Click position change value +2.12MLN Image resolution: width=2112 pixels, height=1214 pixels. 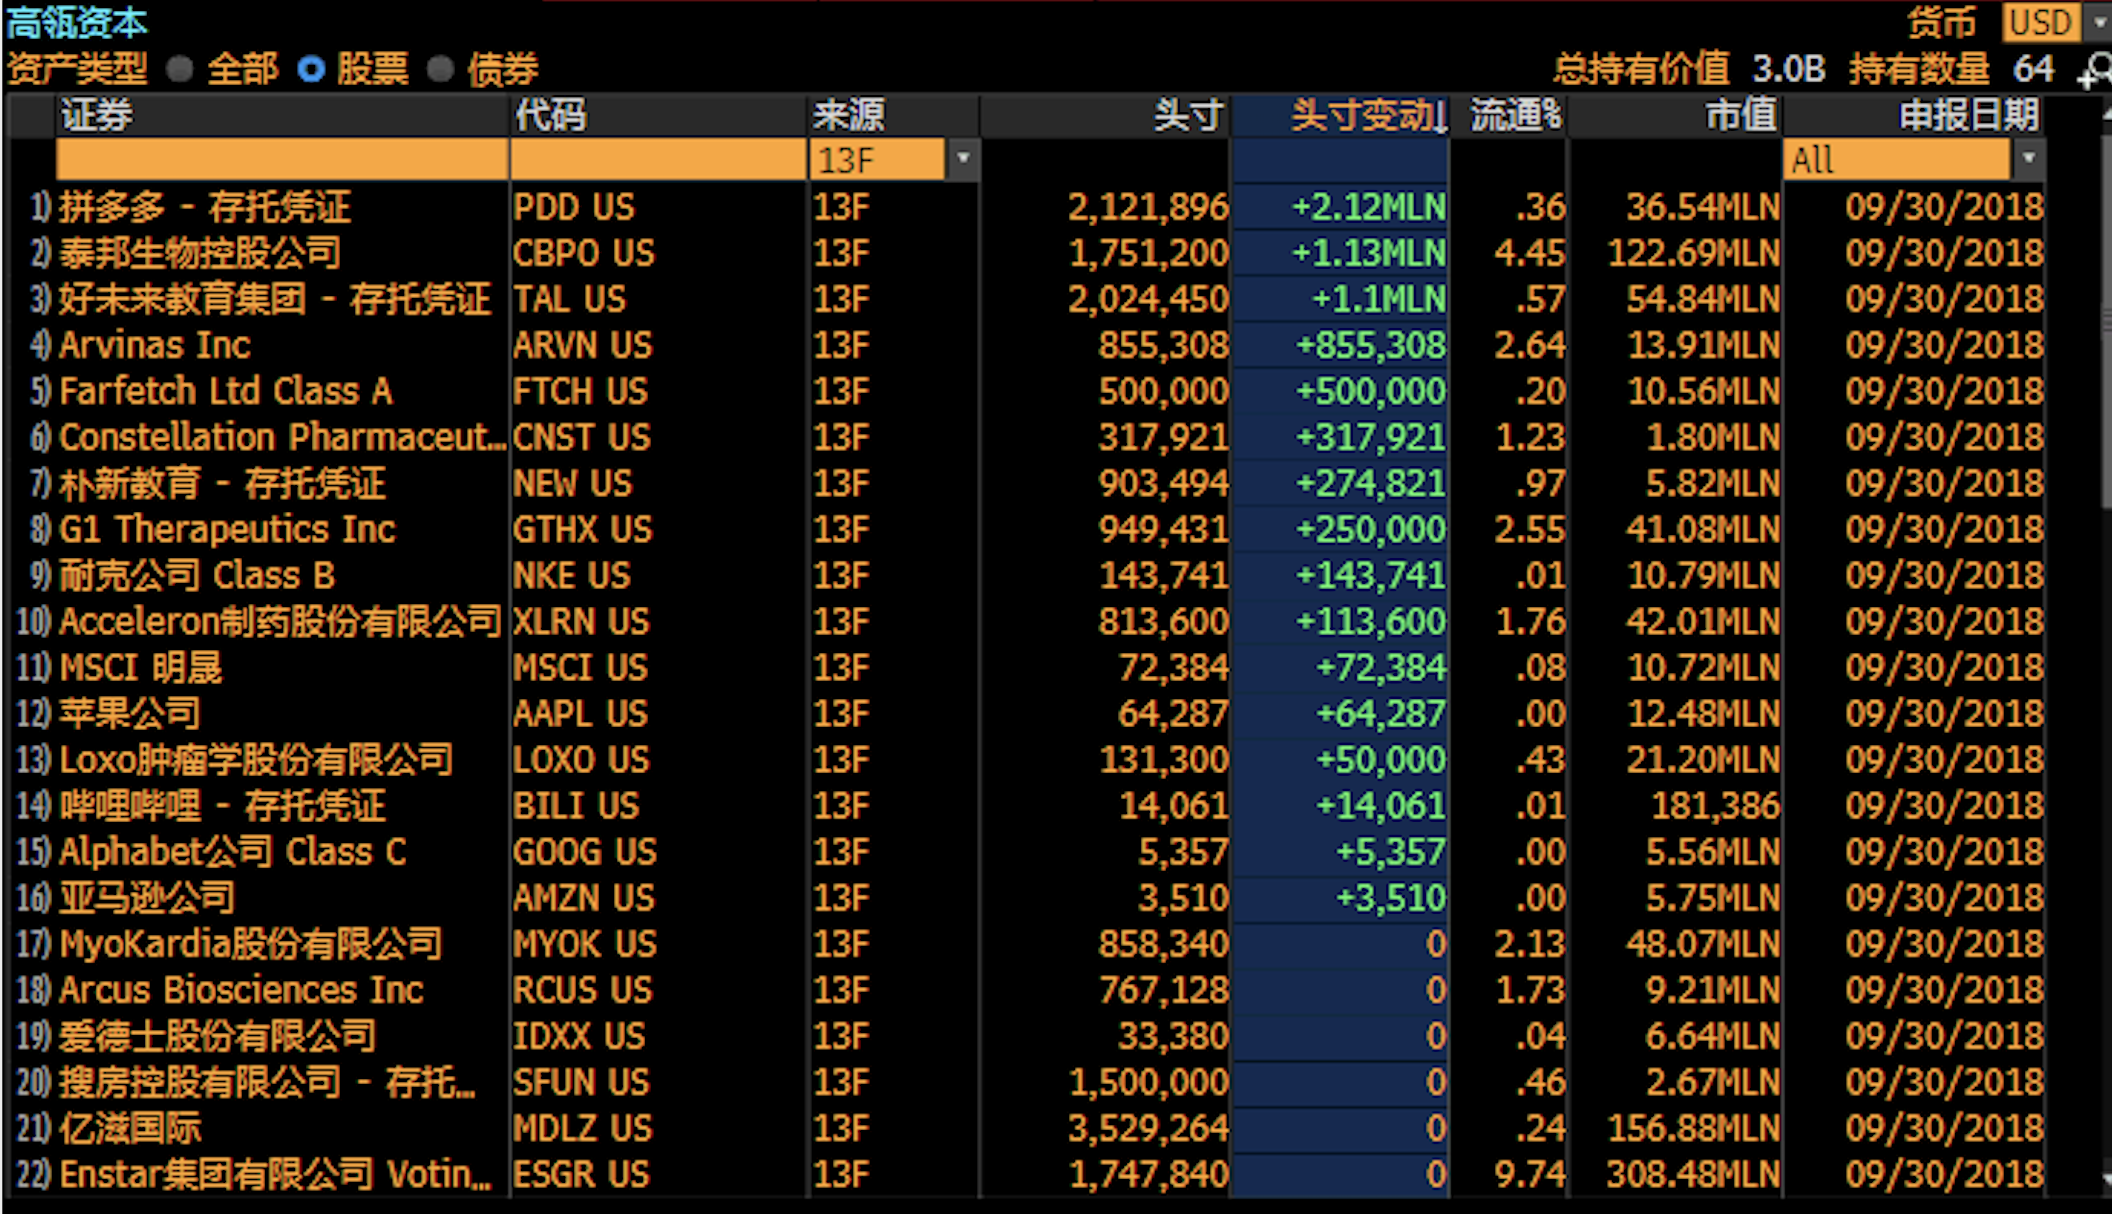[1369, 207]
